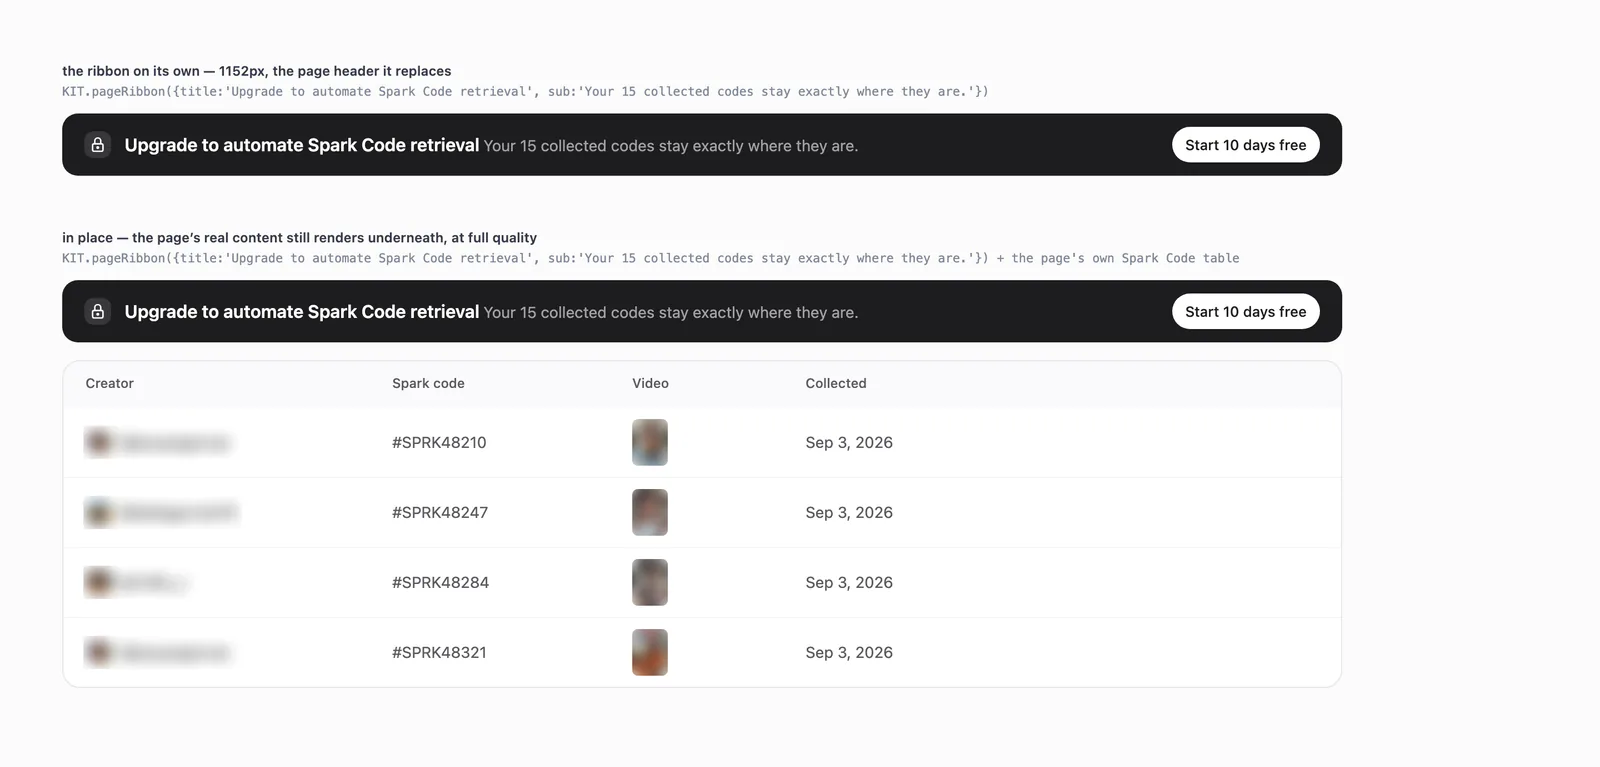Select the spark code #SPRK48321
1600x767 pixels.
[439, 652]
